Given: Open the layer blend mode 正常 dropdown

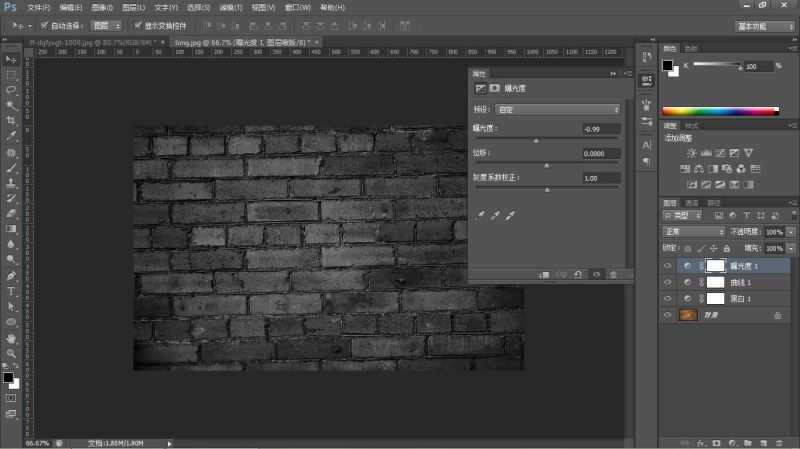Looking at the screenshot, I should [x=694, y=231].
